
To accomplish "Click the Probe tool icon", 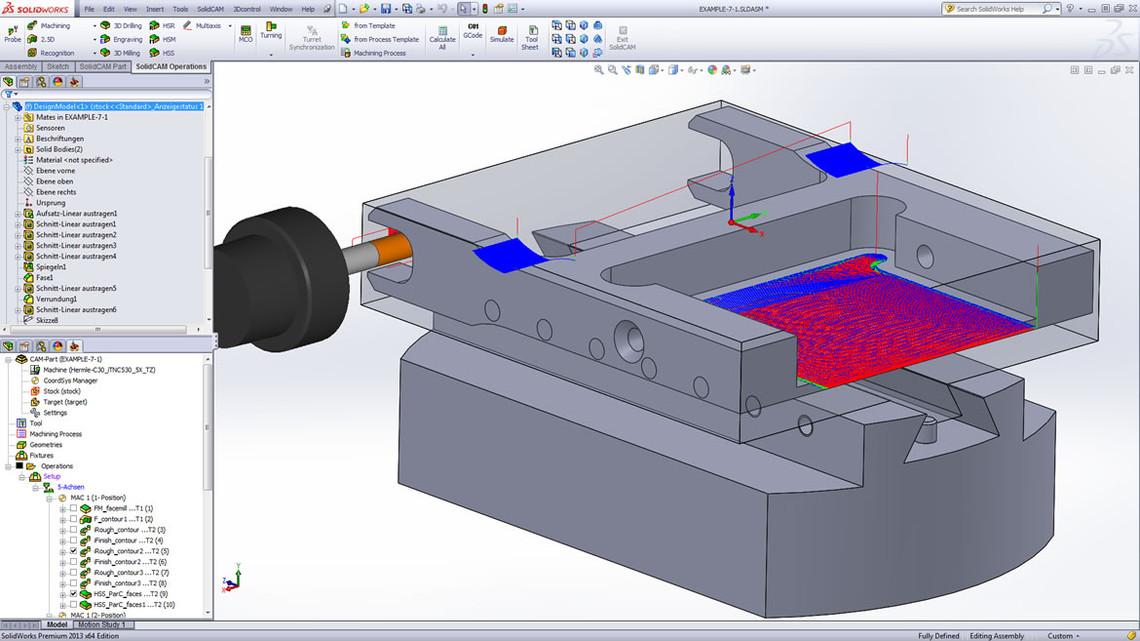I will 12,33.
